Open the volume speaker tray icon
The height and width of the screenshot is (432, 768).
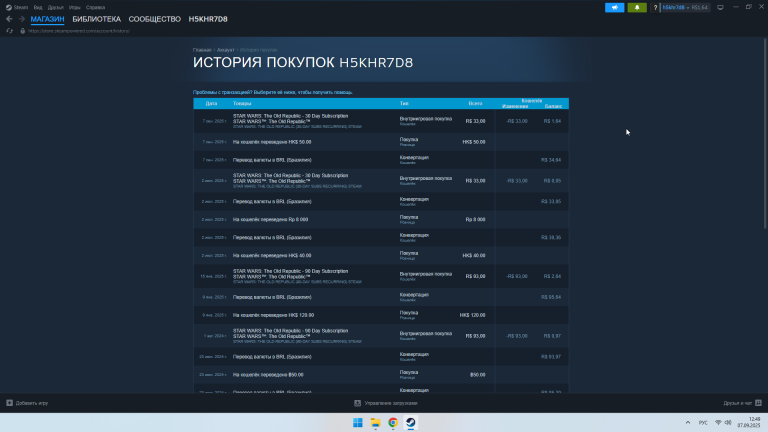[x=728, y=423]
